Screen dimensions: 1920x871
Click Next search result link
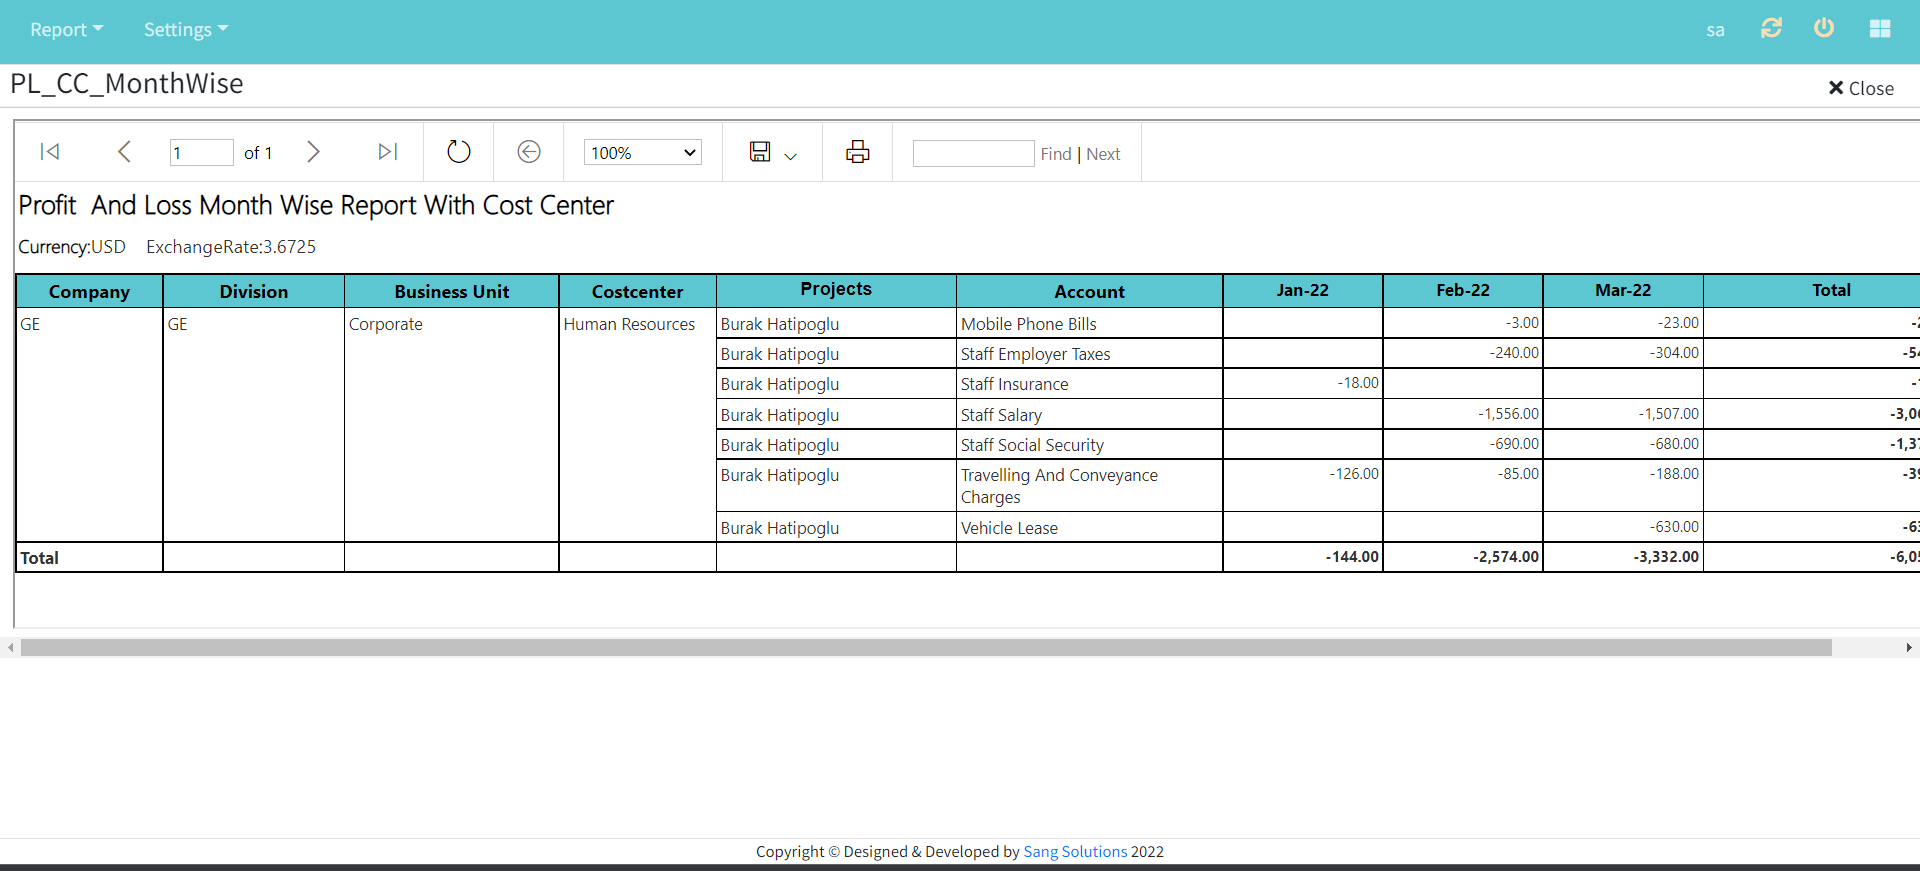[1103, 154]
